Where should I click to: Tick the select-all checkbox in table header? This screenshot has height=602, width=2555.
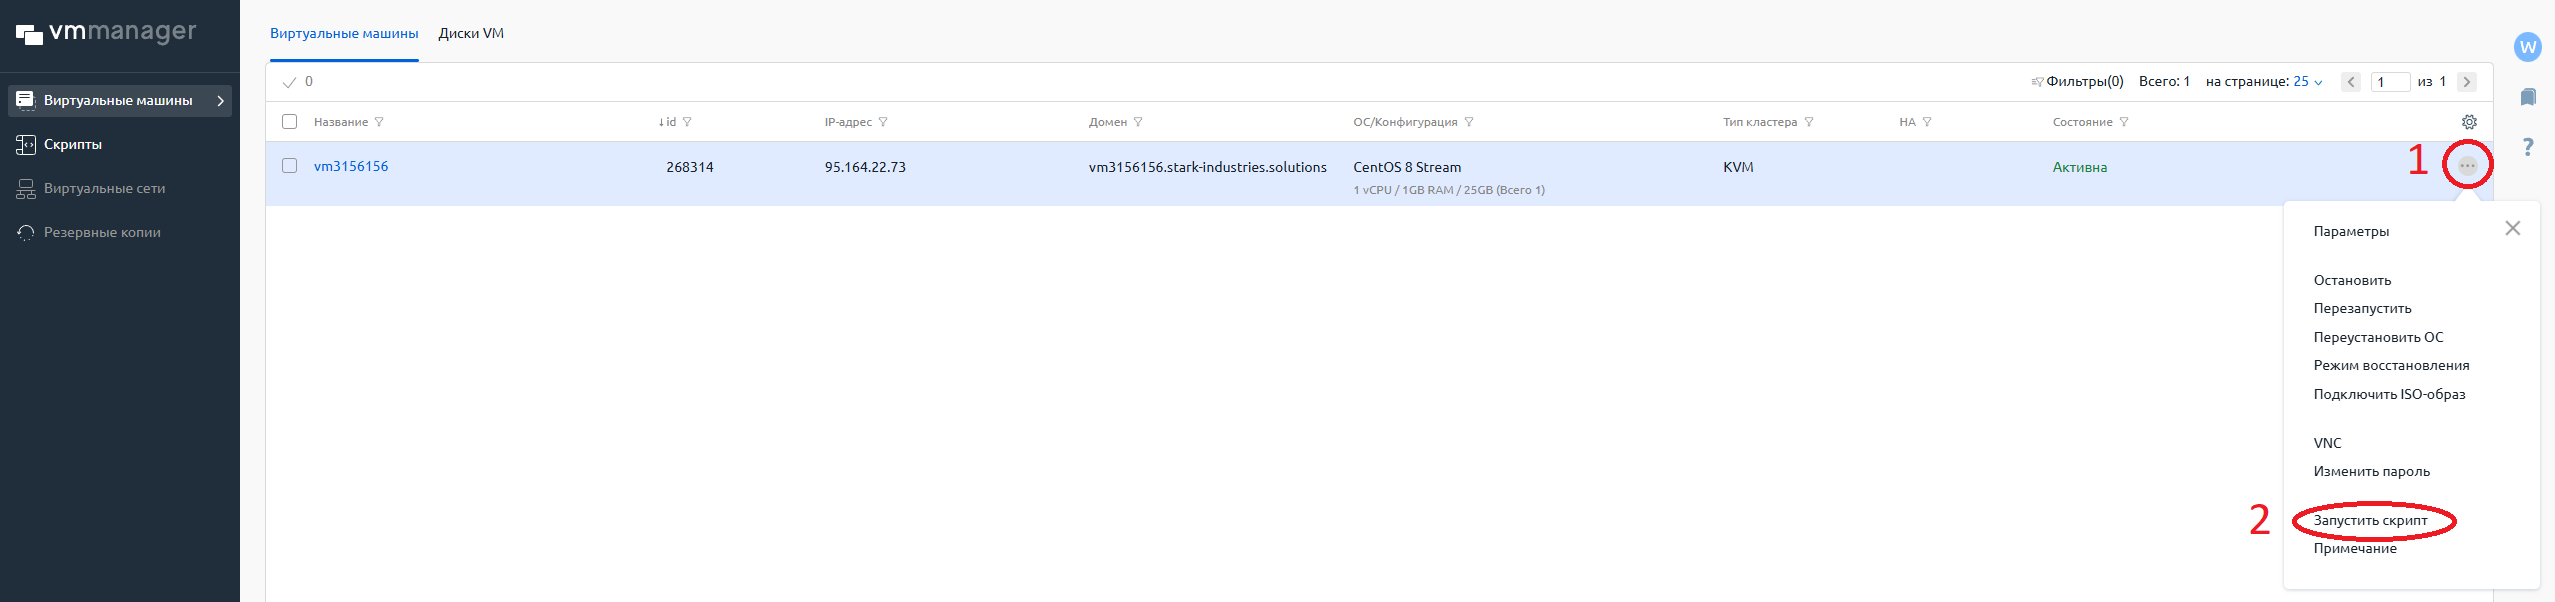(290, 122)
